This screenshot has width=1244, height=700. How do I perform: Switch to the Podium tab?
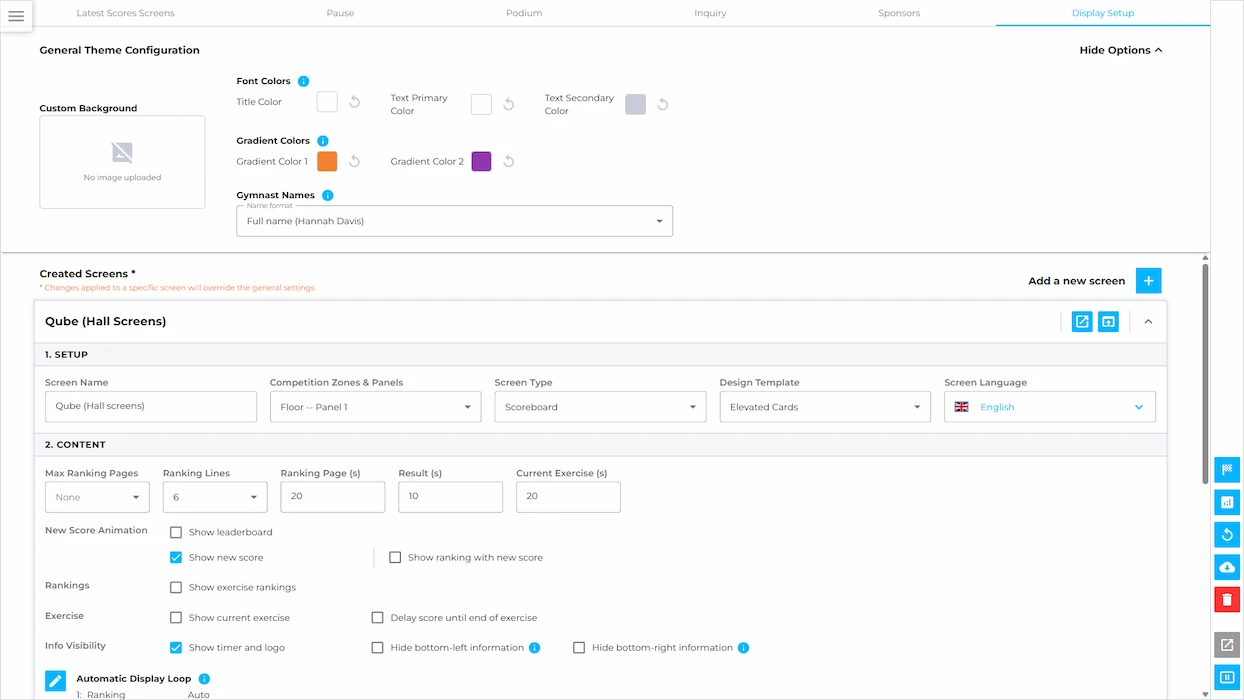tap(524, 13)
